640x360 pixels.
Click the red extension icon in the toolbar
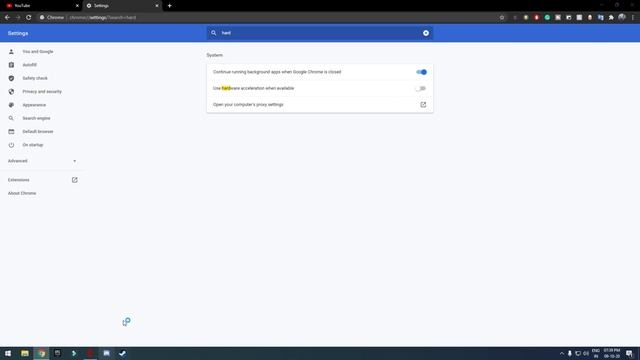pos(537,18)
